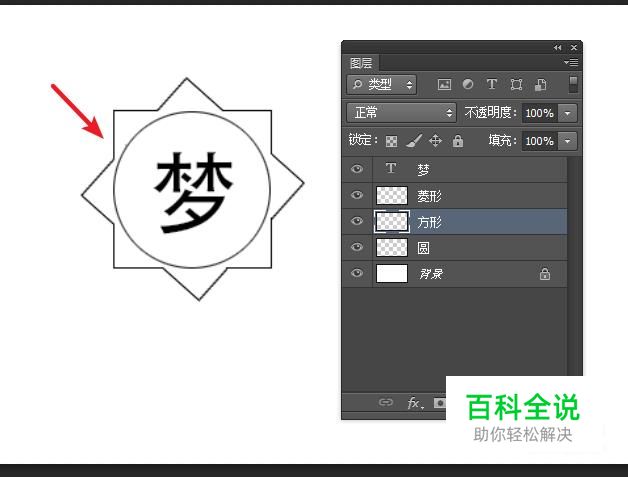Filter layers by type (T) icon
The width and height of the screenshot is (628, 477).
click(x=492, y=85)
